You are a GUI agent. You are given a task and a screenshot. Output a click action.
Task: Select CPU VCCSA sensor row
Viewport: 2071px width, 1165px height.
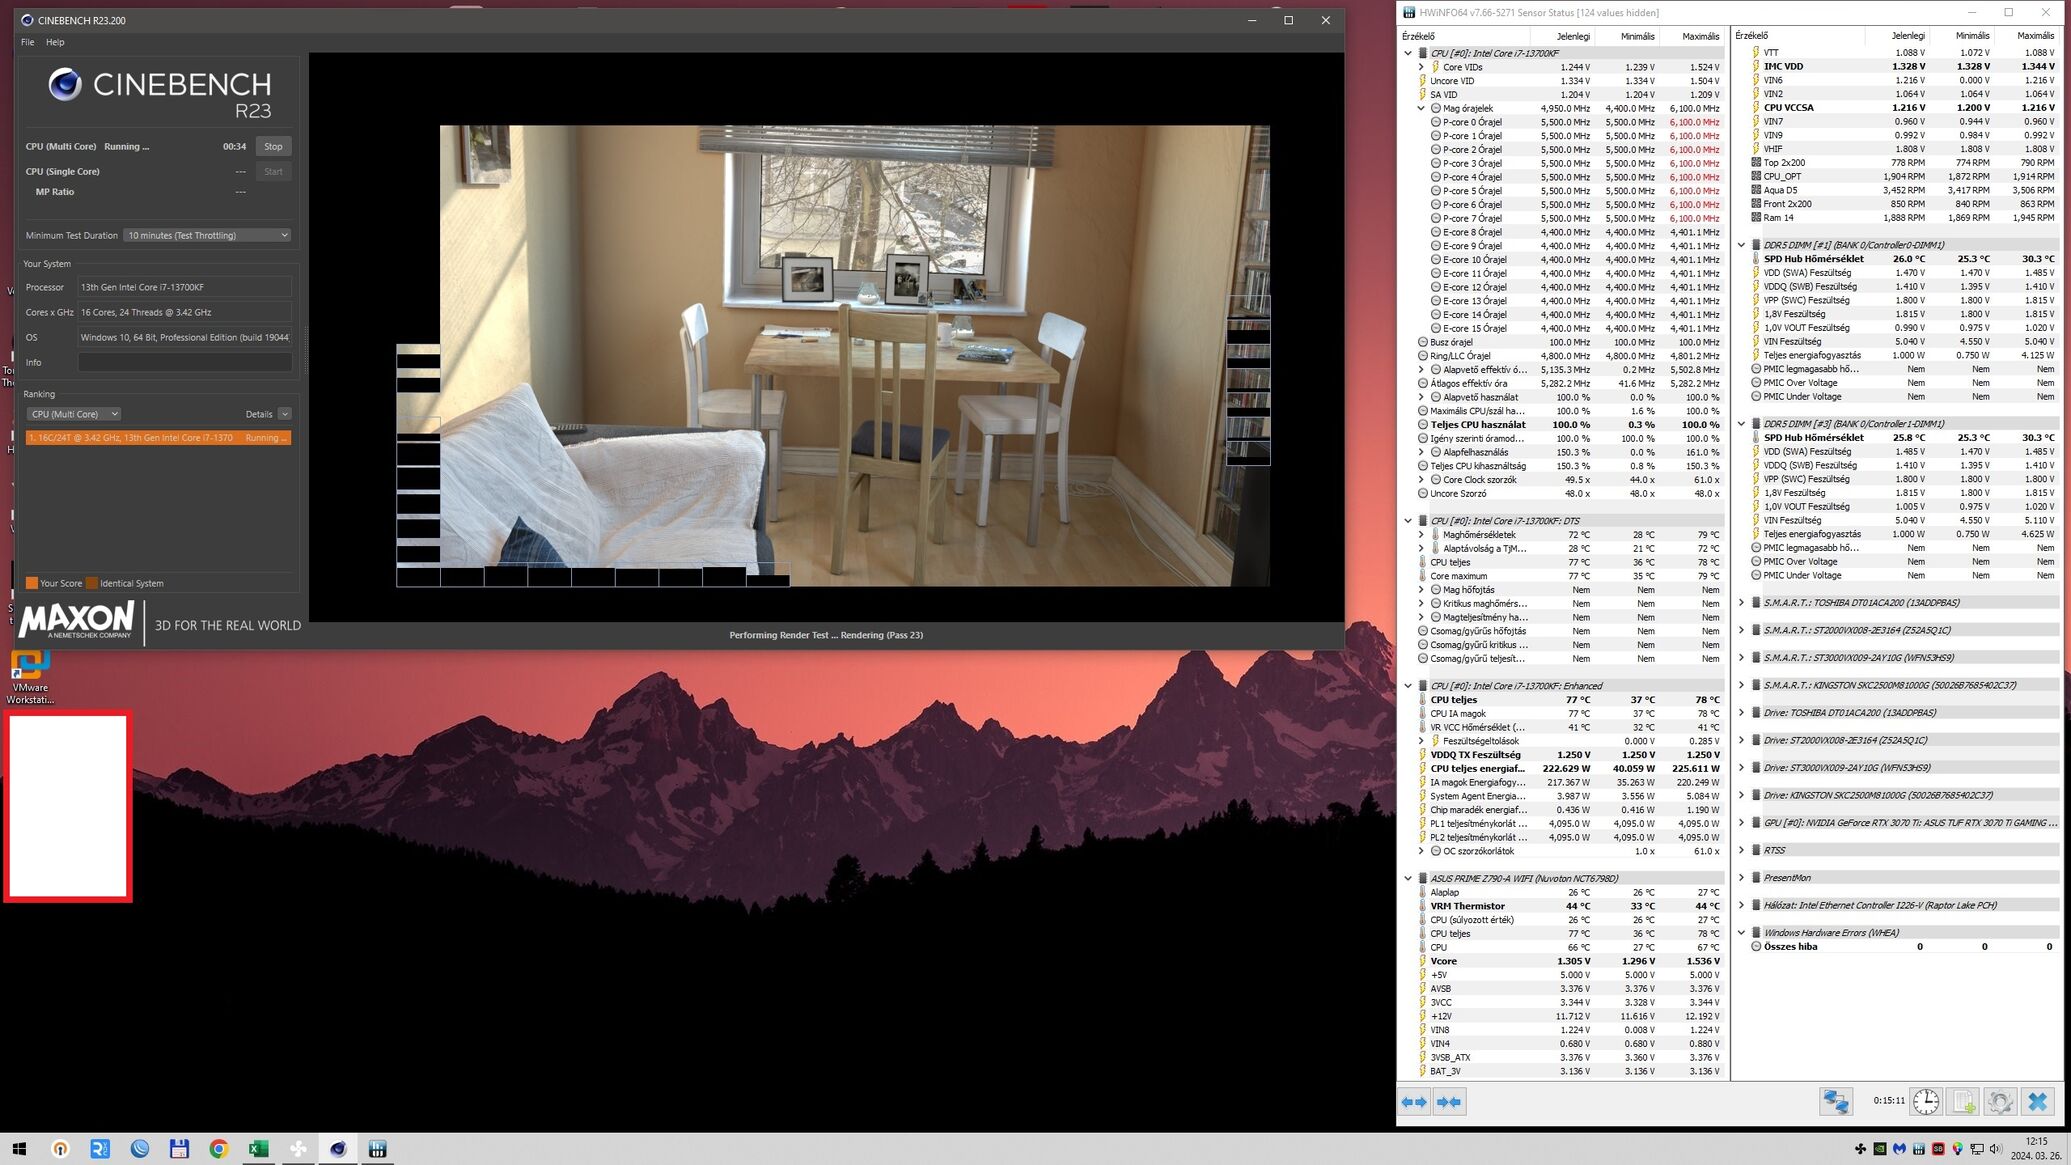[x=1904, y=108]
